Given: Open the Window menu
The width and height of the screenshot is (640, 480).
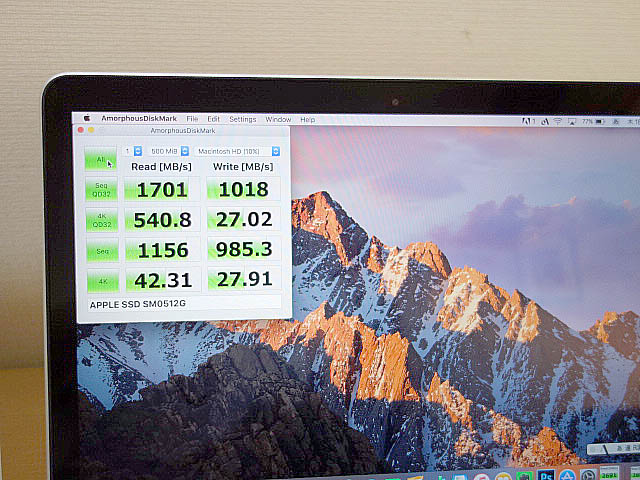Looking at the screenshot, I should pyautogui.click(x=278, y=119).
